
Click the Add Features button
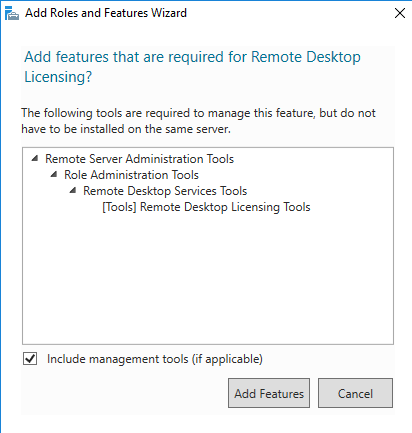[269, 393]
